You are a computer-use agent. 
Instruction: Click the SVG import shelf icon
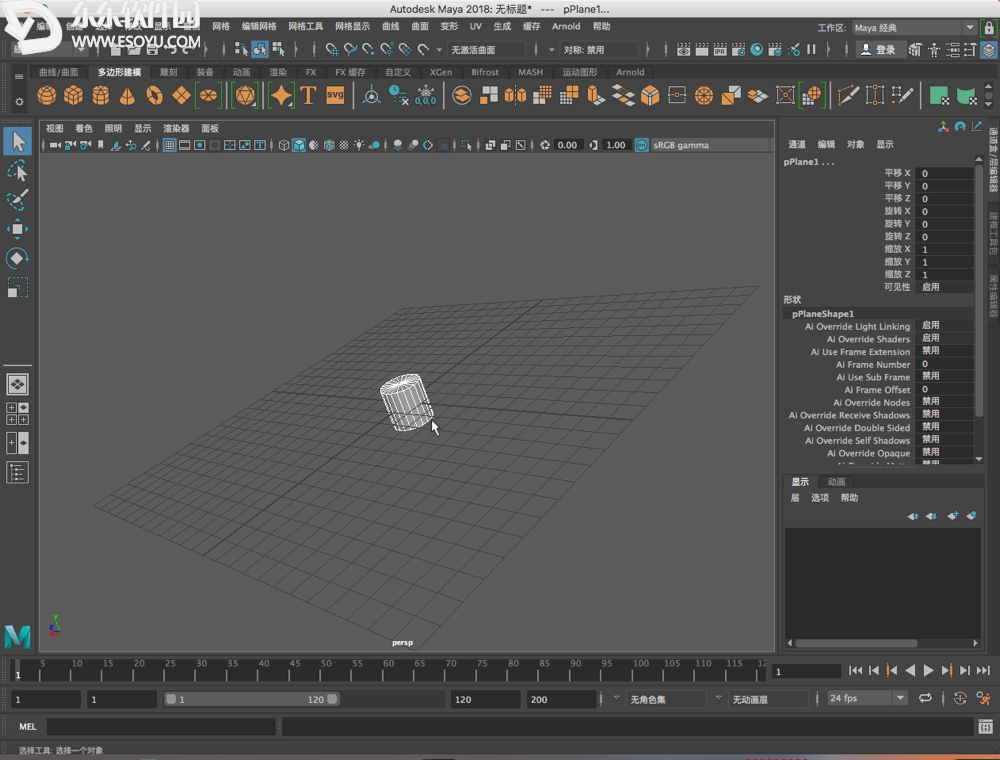pos(335,96)
